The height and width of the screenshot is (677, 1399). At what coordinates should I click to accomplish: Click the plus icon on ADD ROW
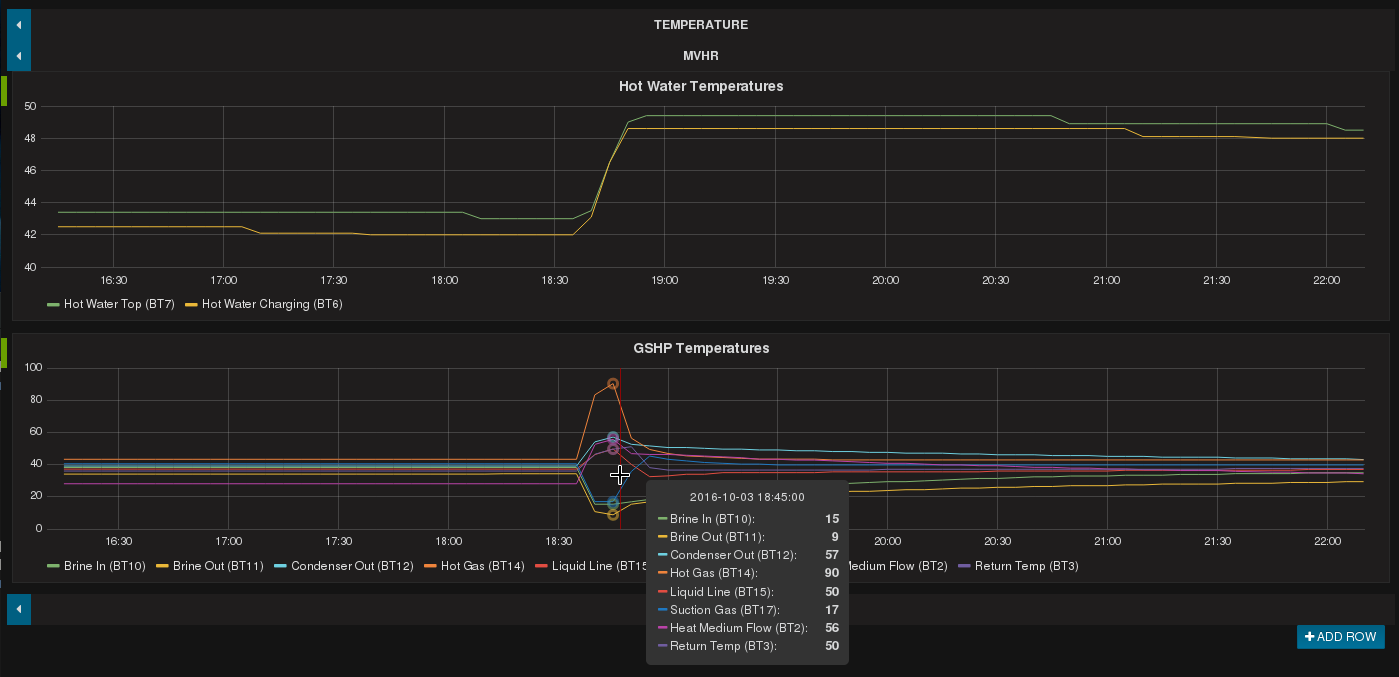(x=1308, y=637)
